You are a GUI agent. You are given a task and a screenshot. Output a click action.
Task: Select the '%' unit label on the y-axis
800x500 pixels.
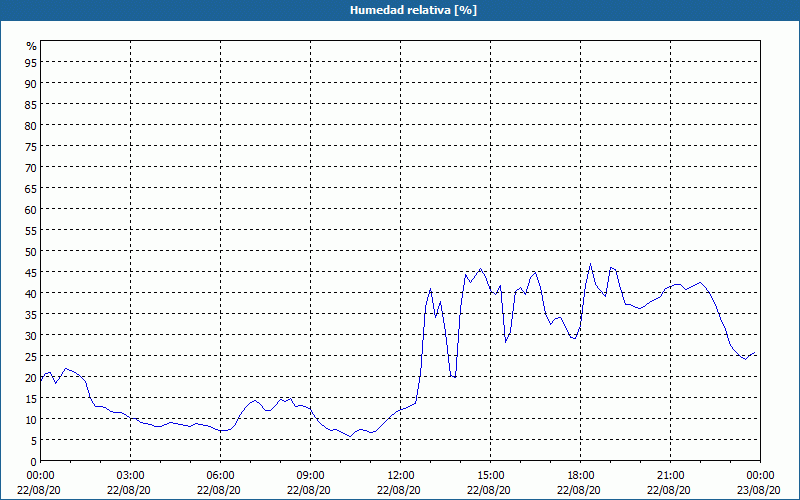coord(32,46)
